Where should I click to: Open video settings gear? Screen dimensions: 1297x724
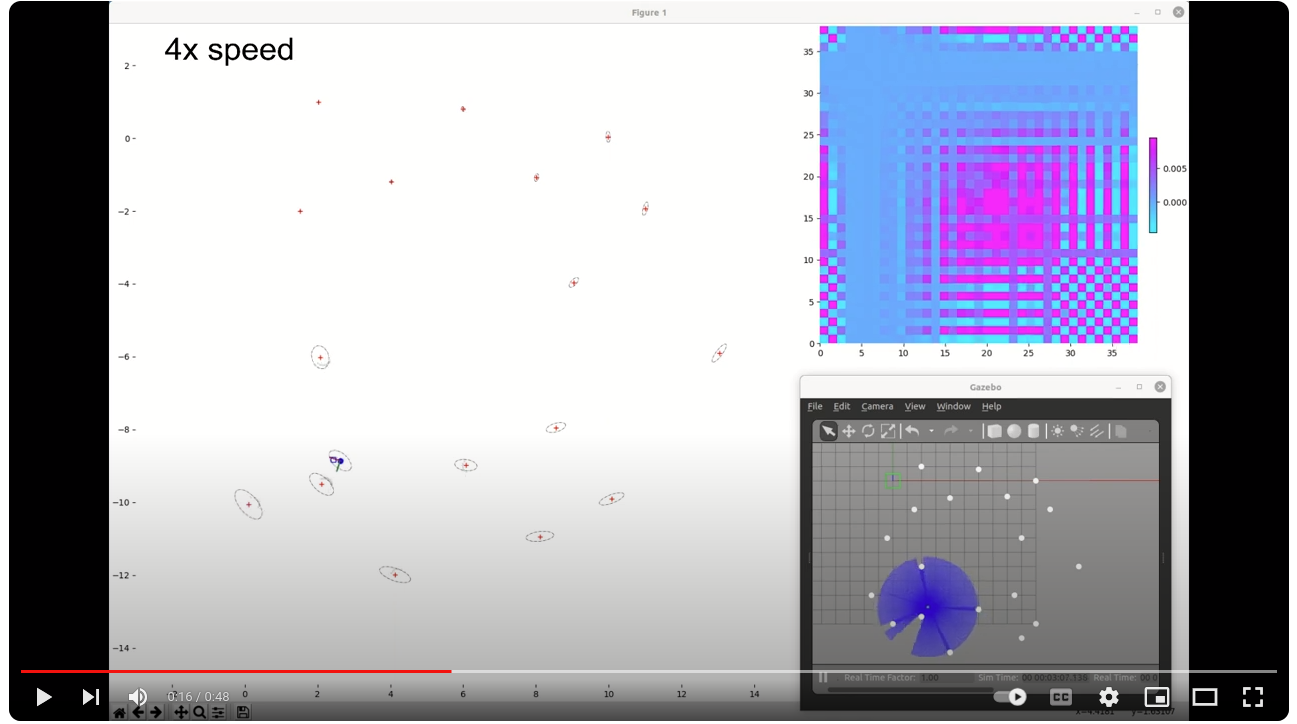pos(1108,697)
